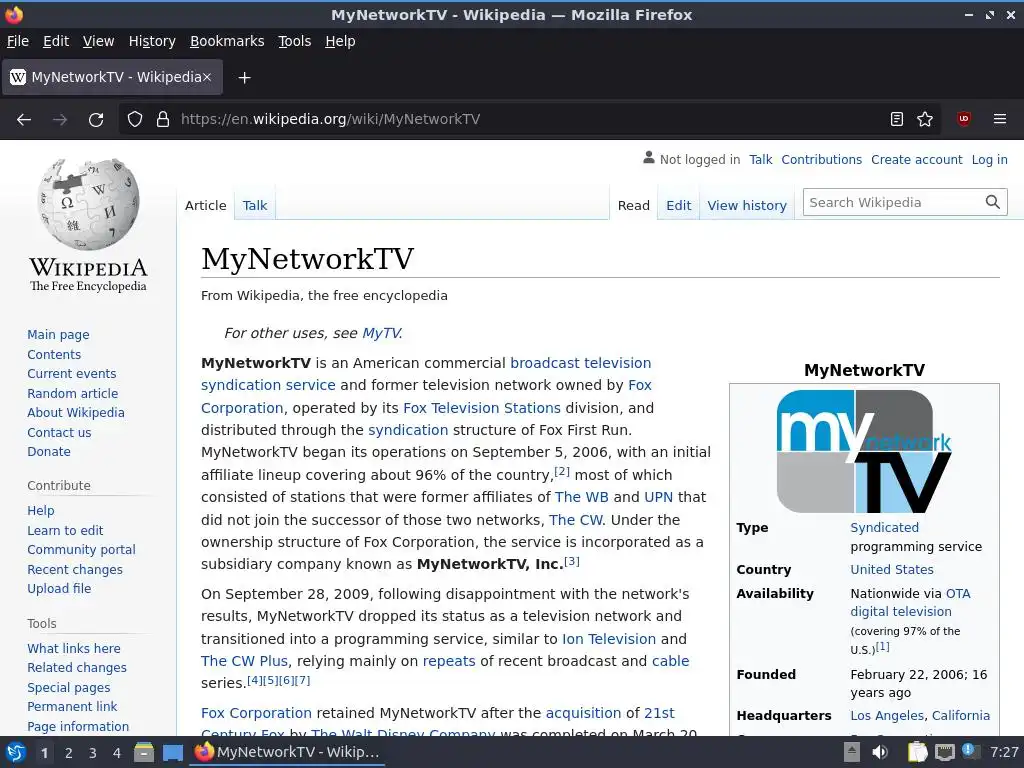Open the View menu
The width and height of the screenshot is (1024, 768).
pyautogui.click(x=99, y=41)
